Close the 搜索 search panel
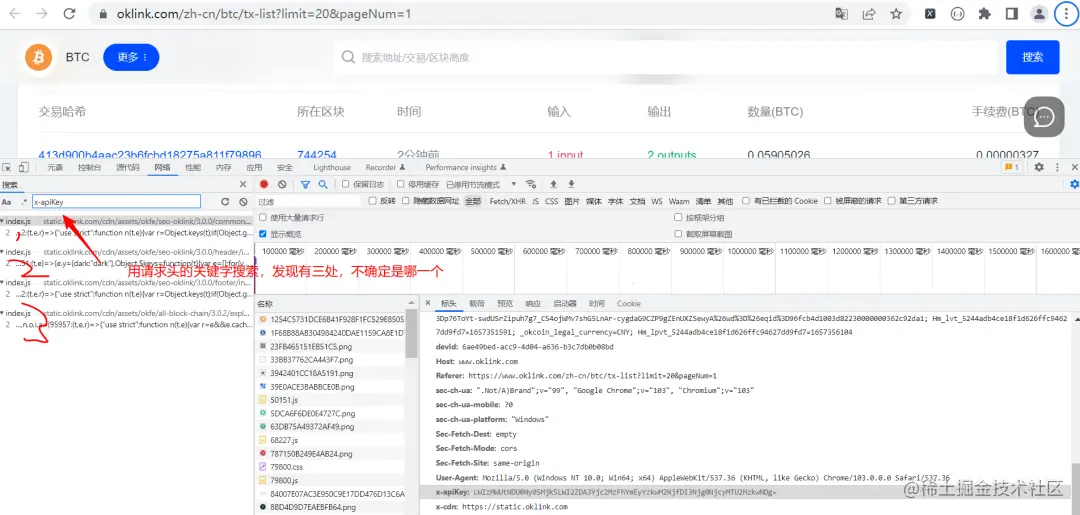 tap(242, 185)
